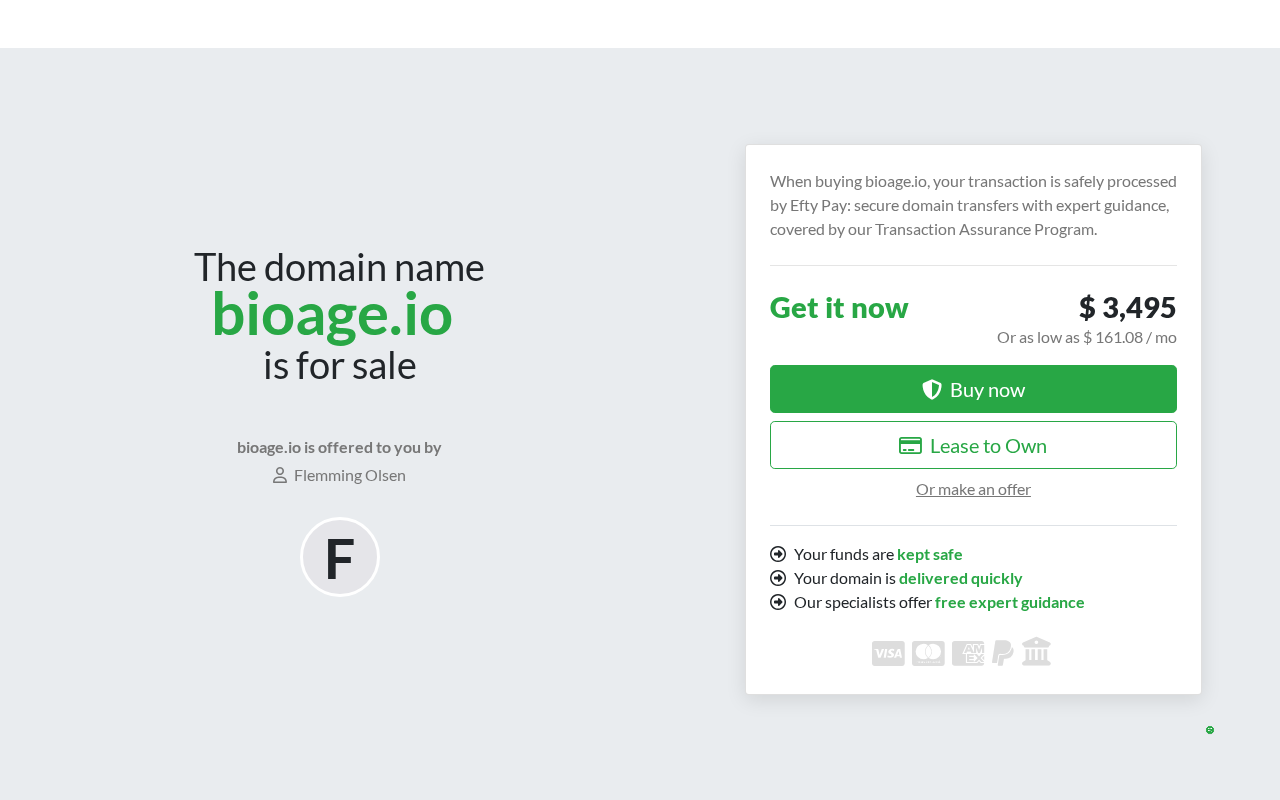Open the small green widget icon at bottom right
The width and height of the screenshot is (1280, 800).
pyautogui.click(x=1210, y=730)
